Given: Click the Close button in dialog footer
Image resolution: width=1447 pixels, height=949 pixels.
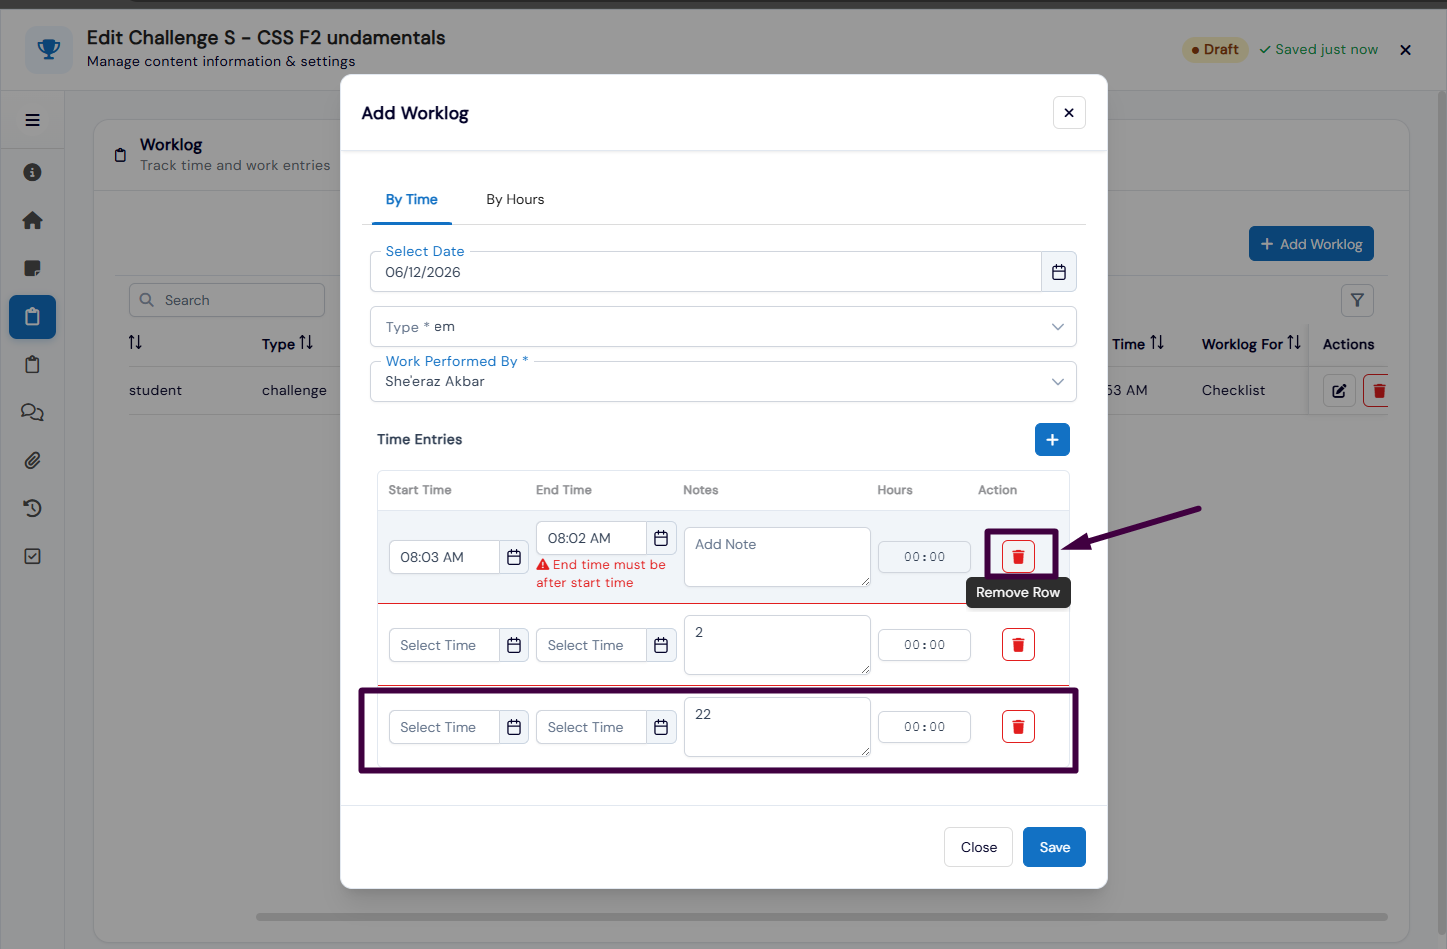Looking at the screenshot, I should (978, 847).
